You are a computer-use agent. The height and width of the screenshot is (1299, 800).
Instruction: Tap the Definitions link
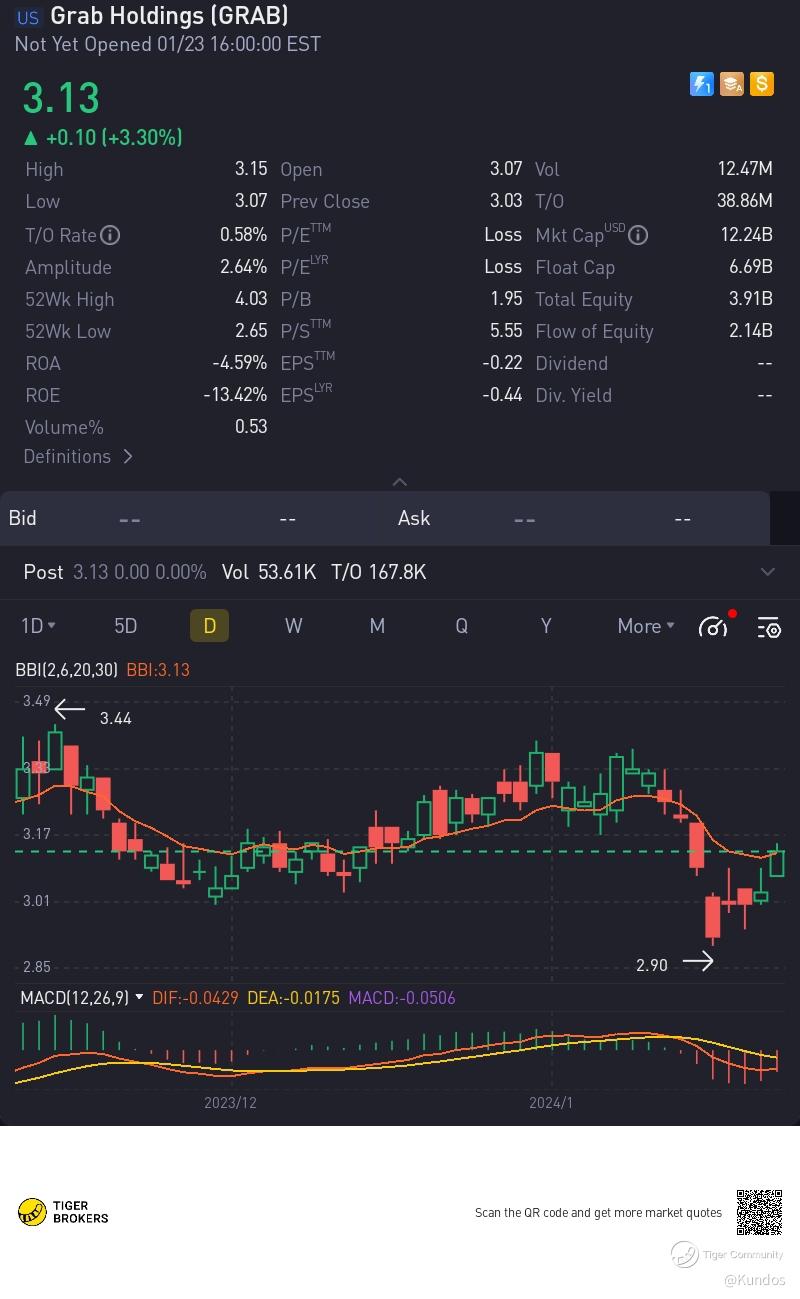click(x=67, y=456)
